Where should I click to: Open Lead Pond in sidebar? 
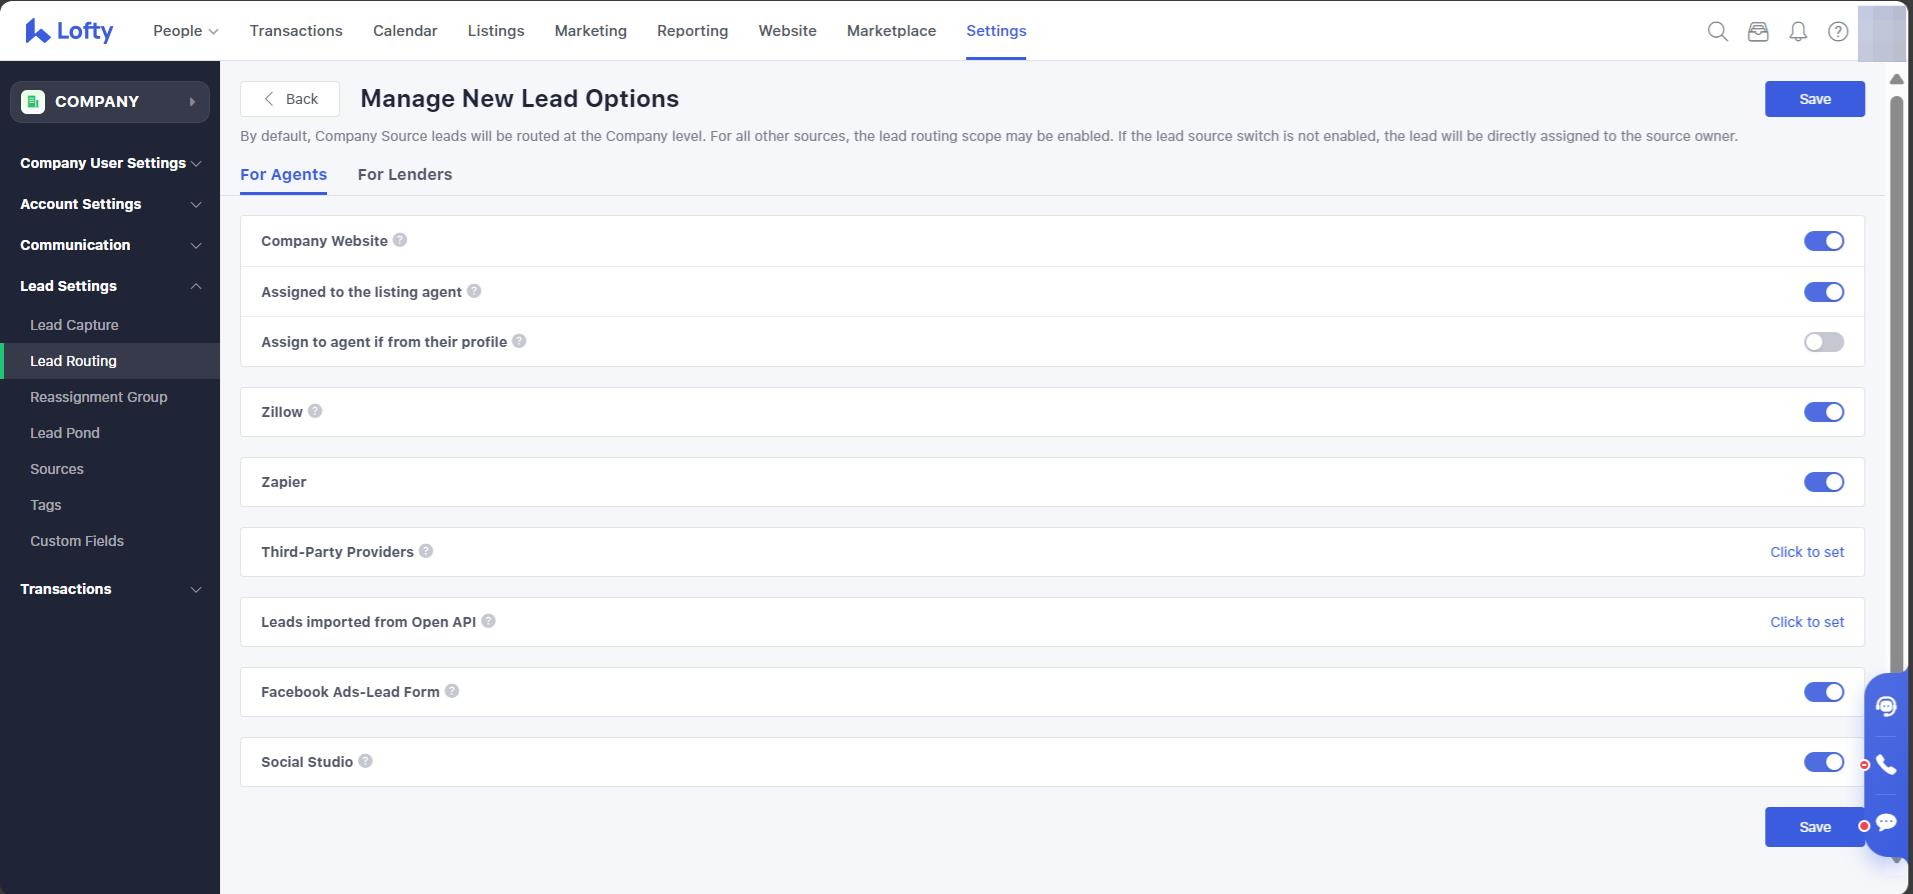coord(65,433)
